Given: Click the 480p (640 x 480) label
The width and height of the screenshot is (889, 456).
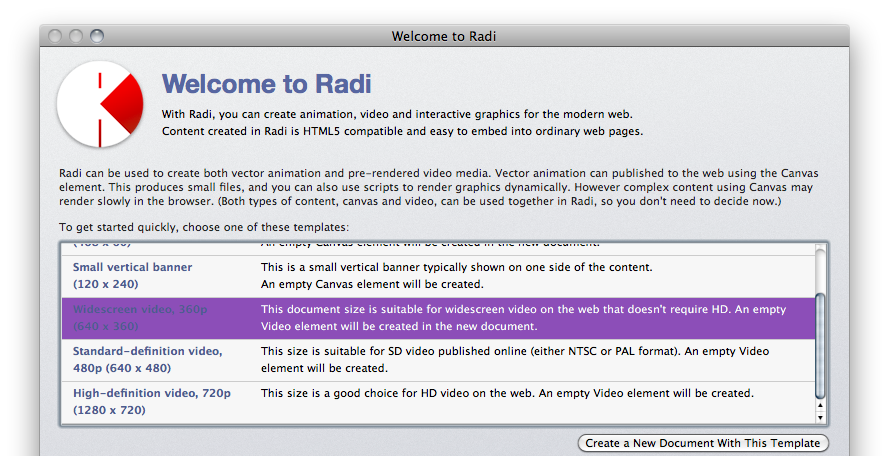Looking at the screenshot, I should 122,368.
